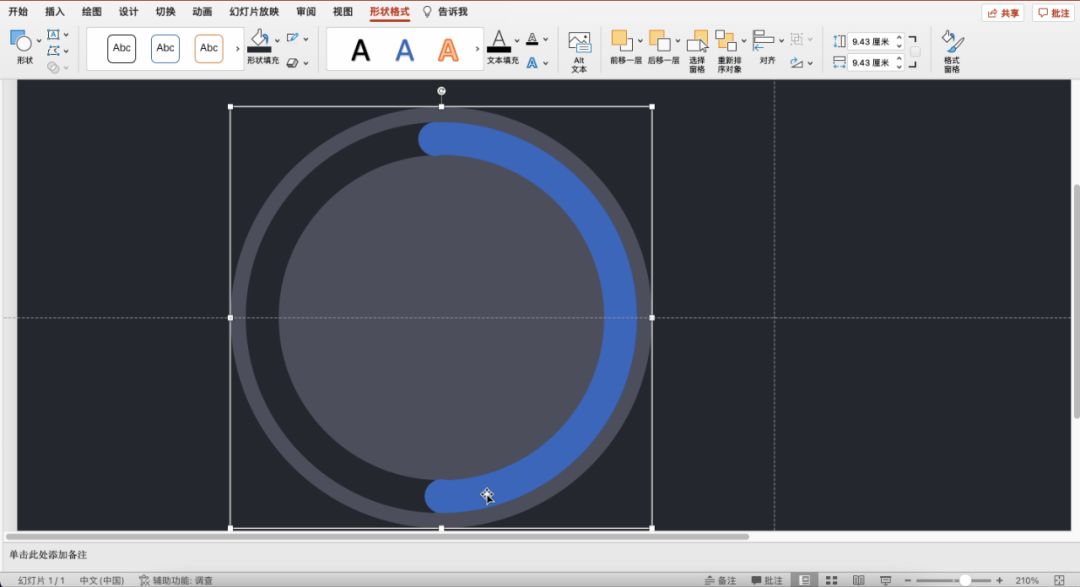Click the 批注 (Comments) button at top right
1080x587 pixels.
click(x=1053, y=13)
